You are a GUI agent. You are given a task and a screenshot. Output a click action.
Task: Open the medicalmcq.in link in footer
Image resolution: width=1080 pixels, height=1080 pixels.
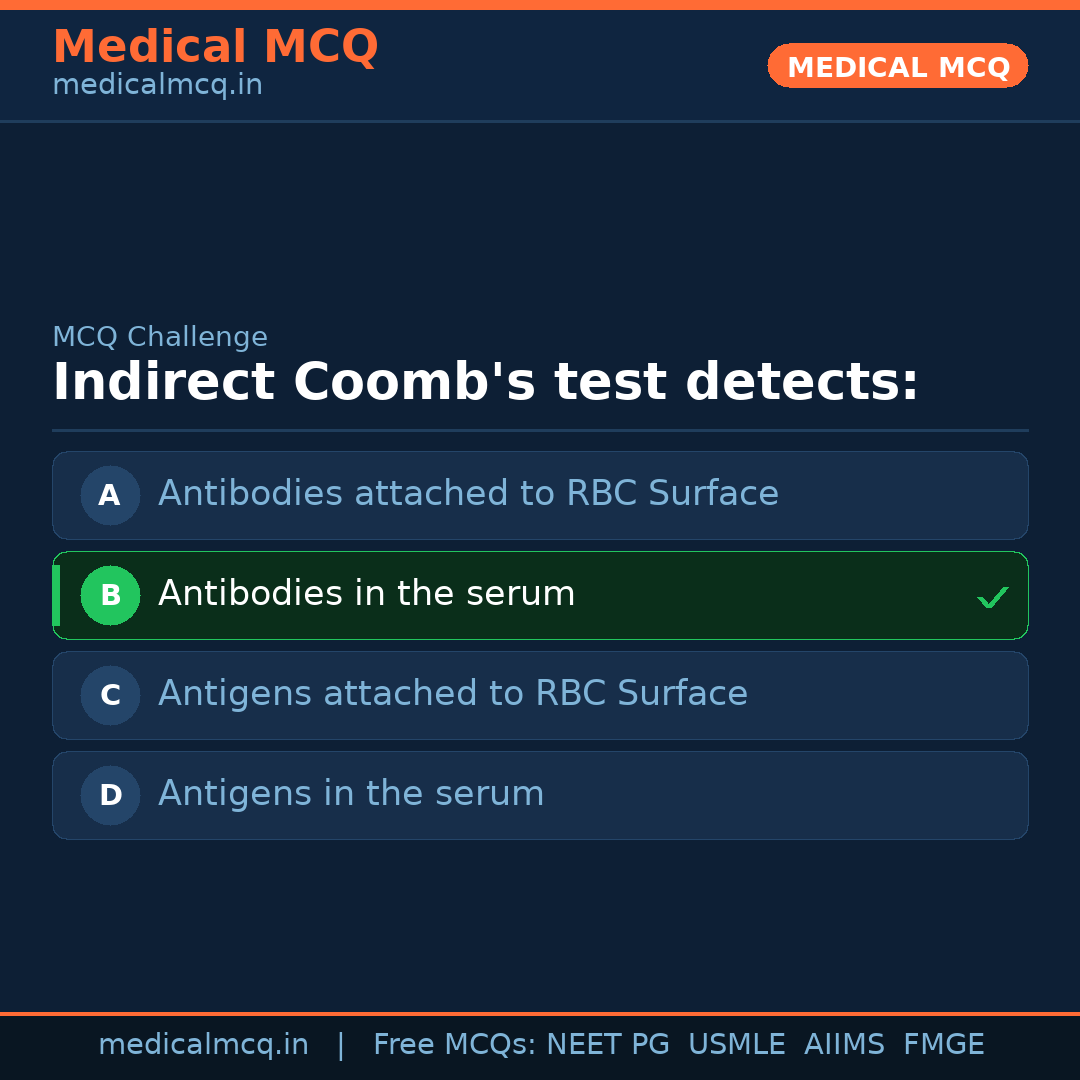coord(203,1045)
